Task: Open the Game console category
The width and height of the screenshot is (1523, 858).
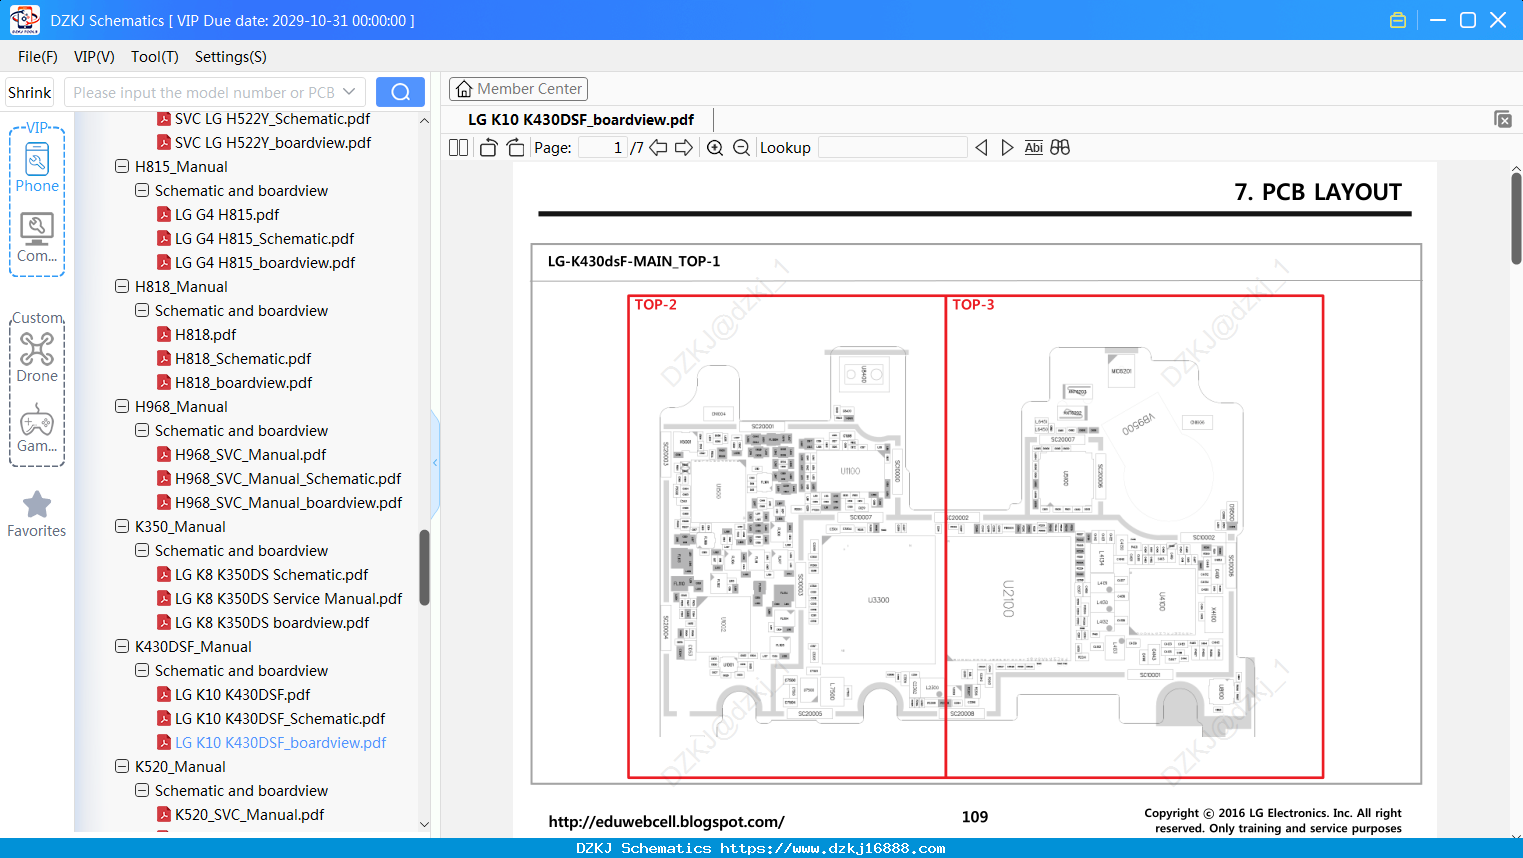Action: [37, 428]
